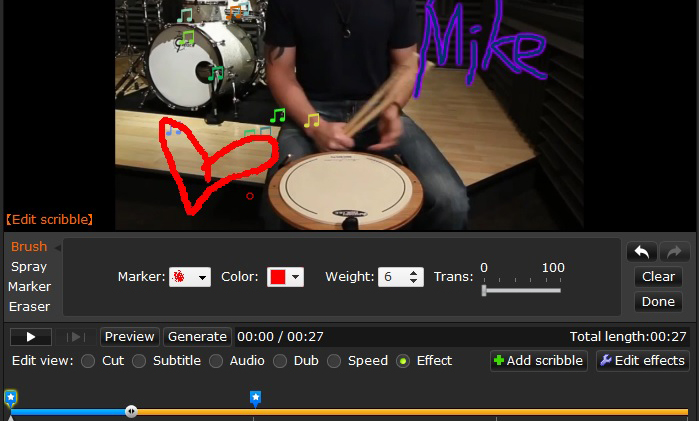Open the Marker shape dropdown
Screen dimensions: 699x421
(189, 277)
